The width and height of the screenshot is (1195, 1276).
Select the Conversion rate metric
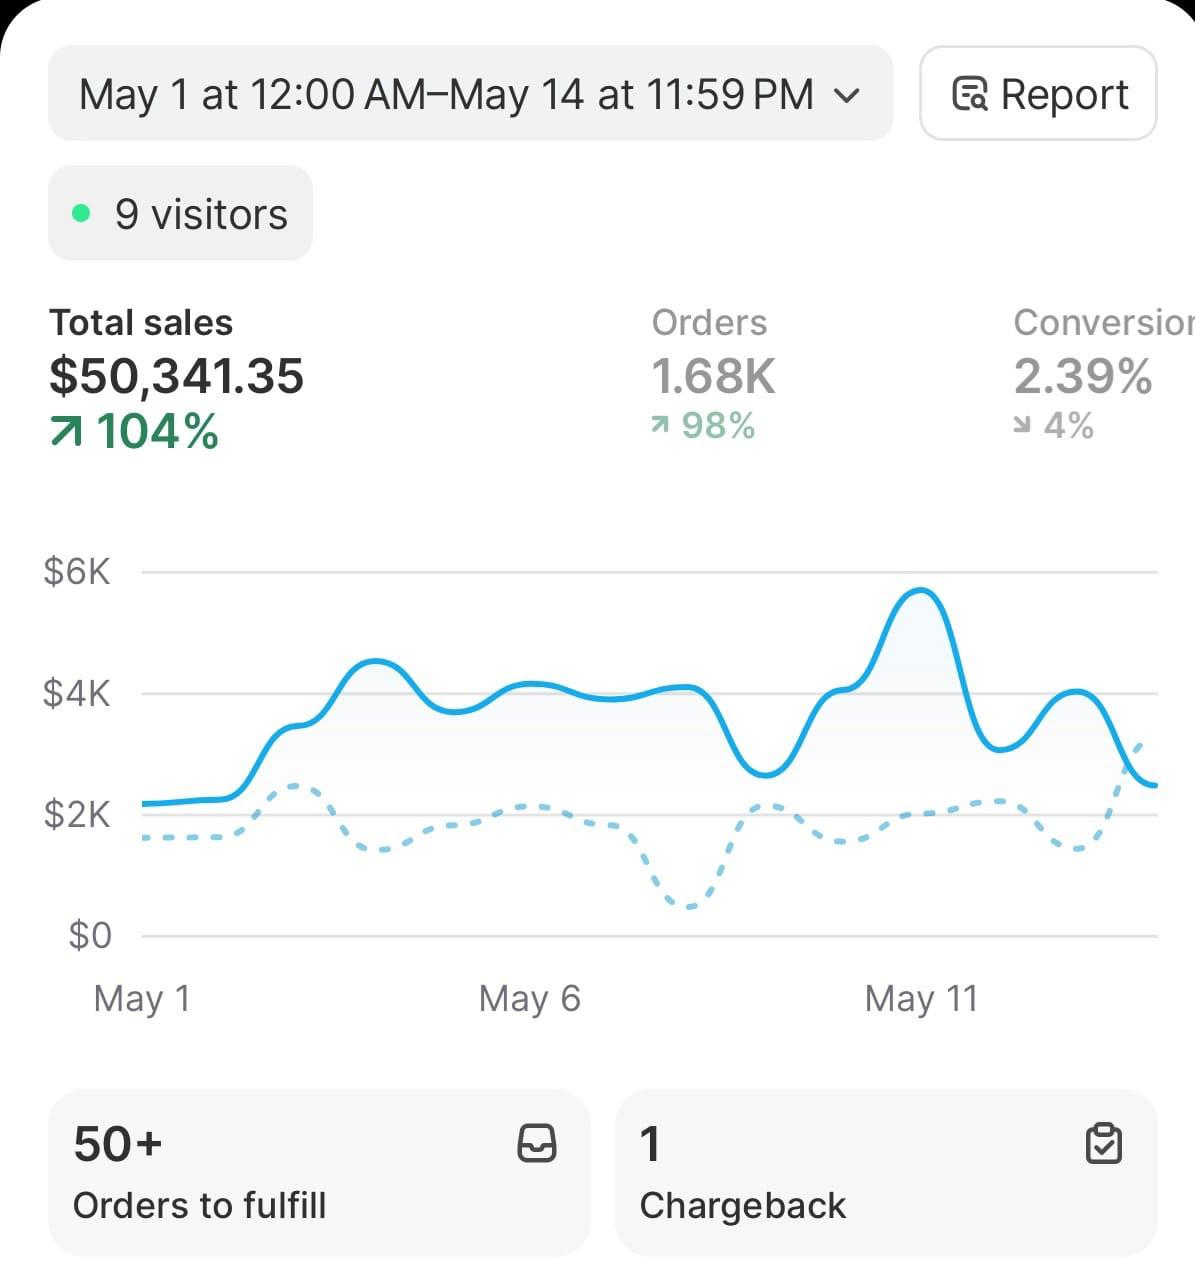pyautogui.click(x=1104, y=374)
